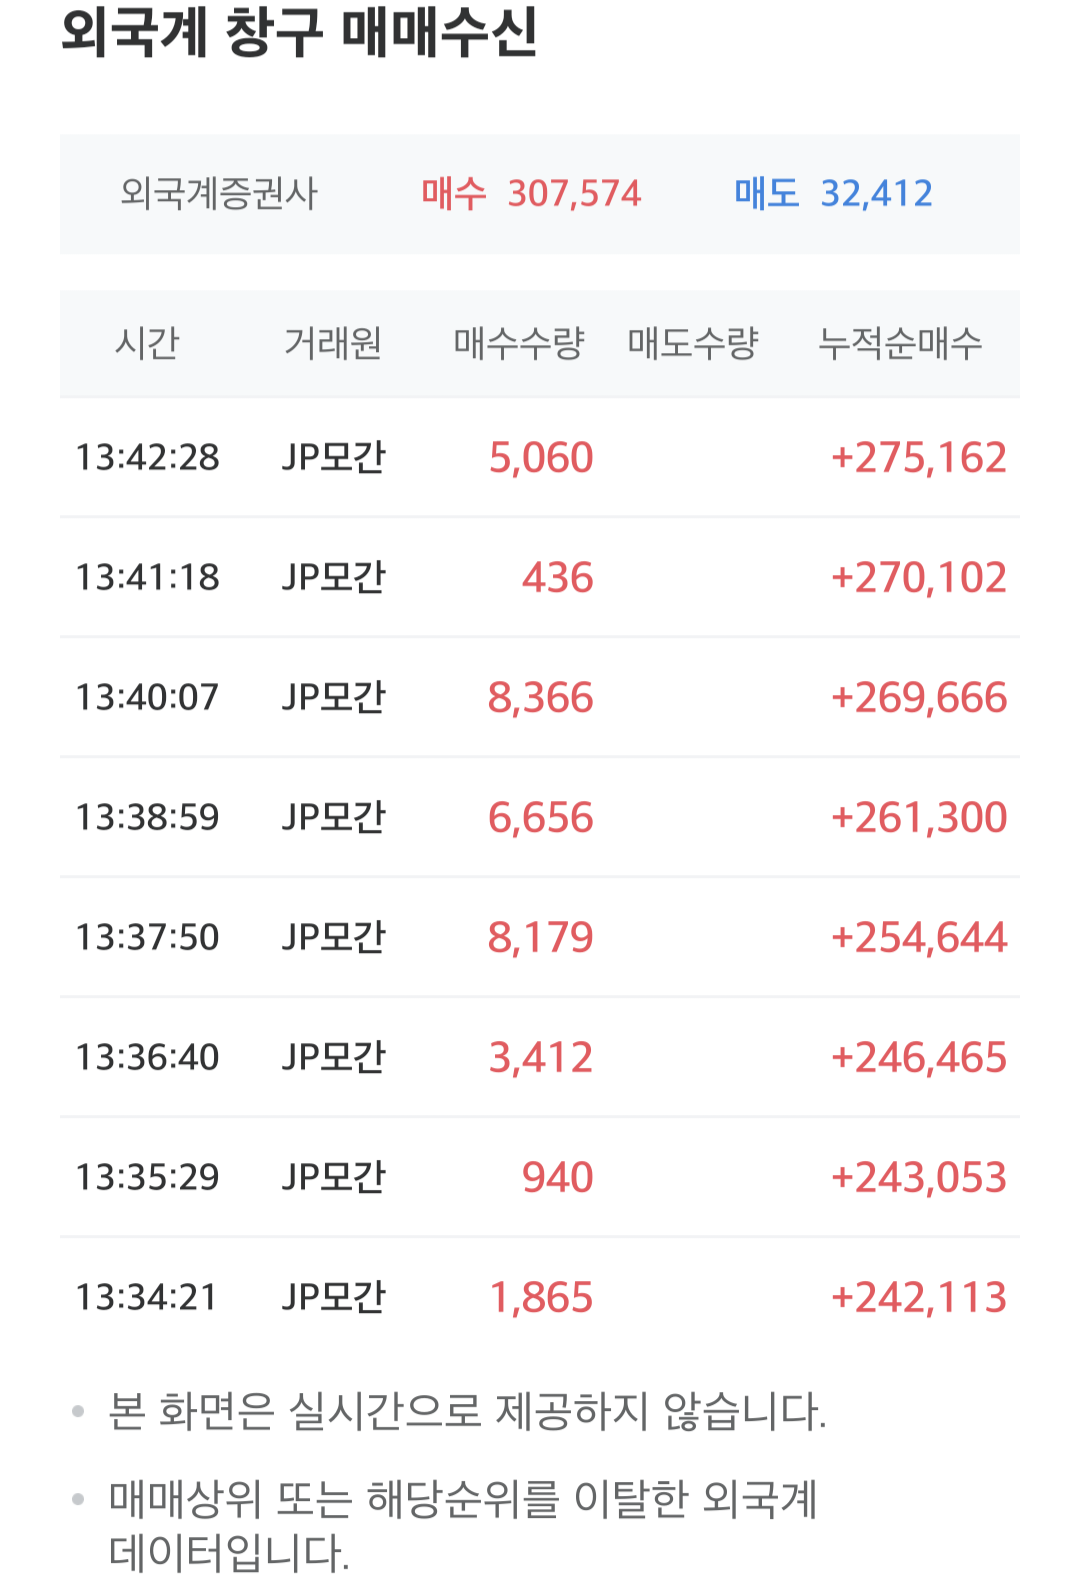Screen dimensions: 1080x1595
Task: Select the 13:42:28 JP모간 row
Action: [x=540, y=457]
